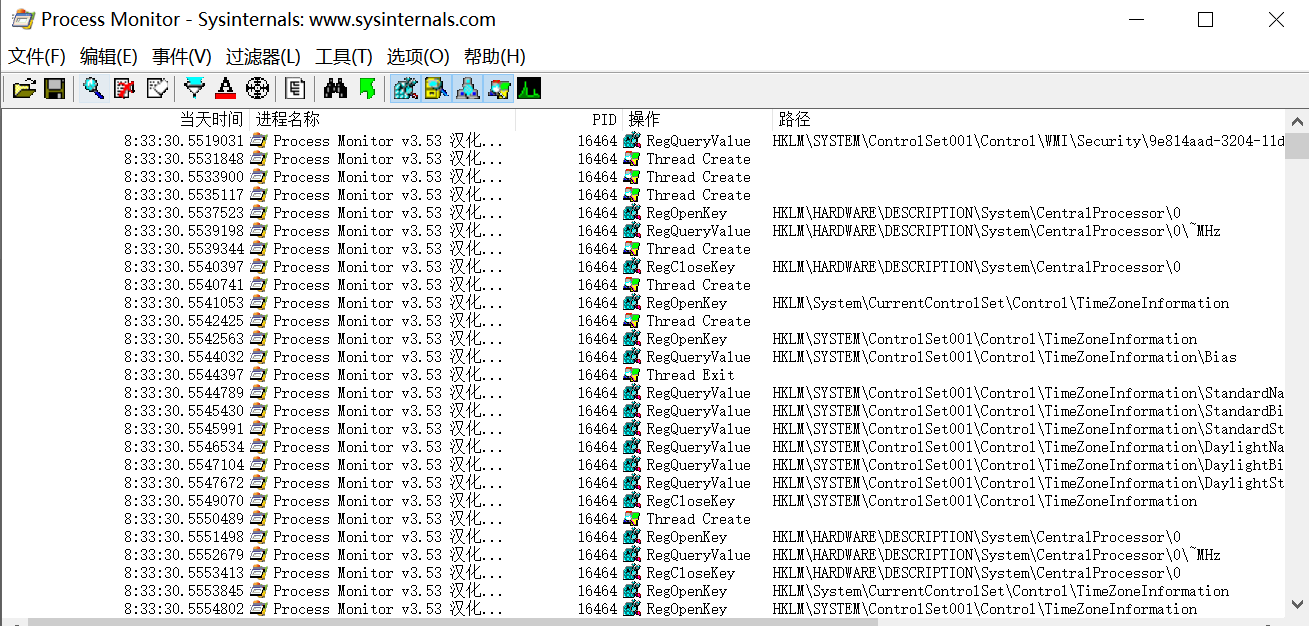Click the 进程名称 column header
1309x626 pixels.
[x=288, y=120]
